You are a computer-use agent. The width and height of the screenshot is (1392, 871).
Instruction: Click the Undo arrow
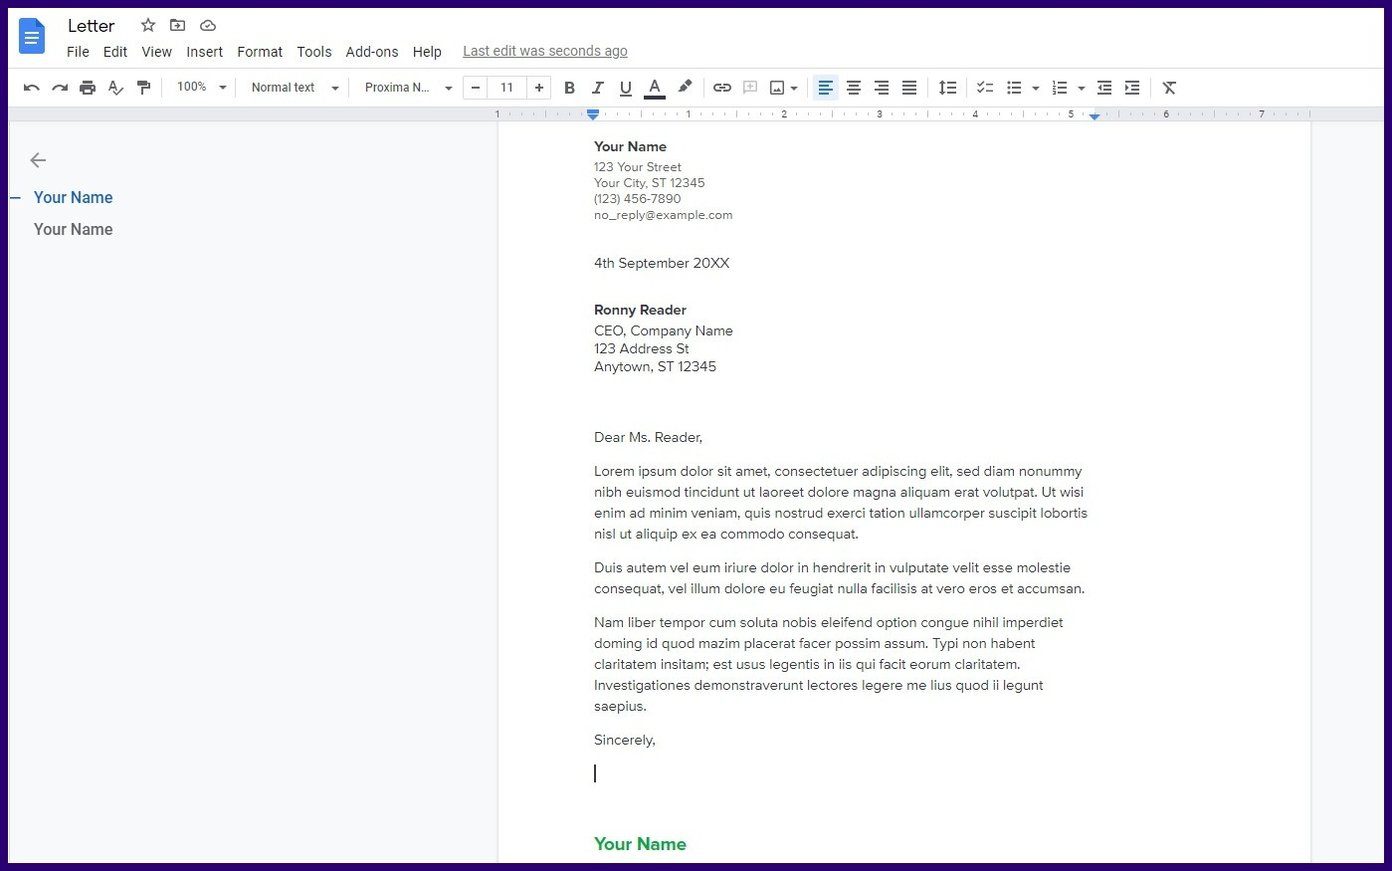pyautogui.click(x=32, y=88)
